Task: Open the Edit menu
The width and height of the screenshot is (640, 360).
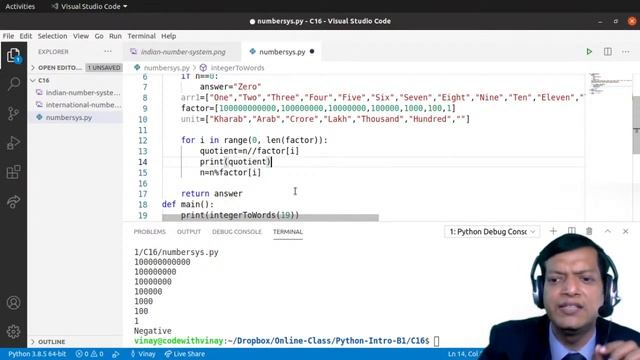Action: (26, 36)
